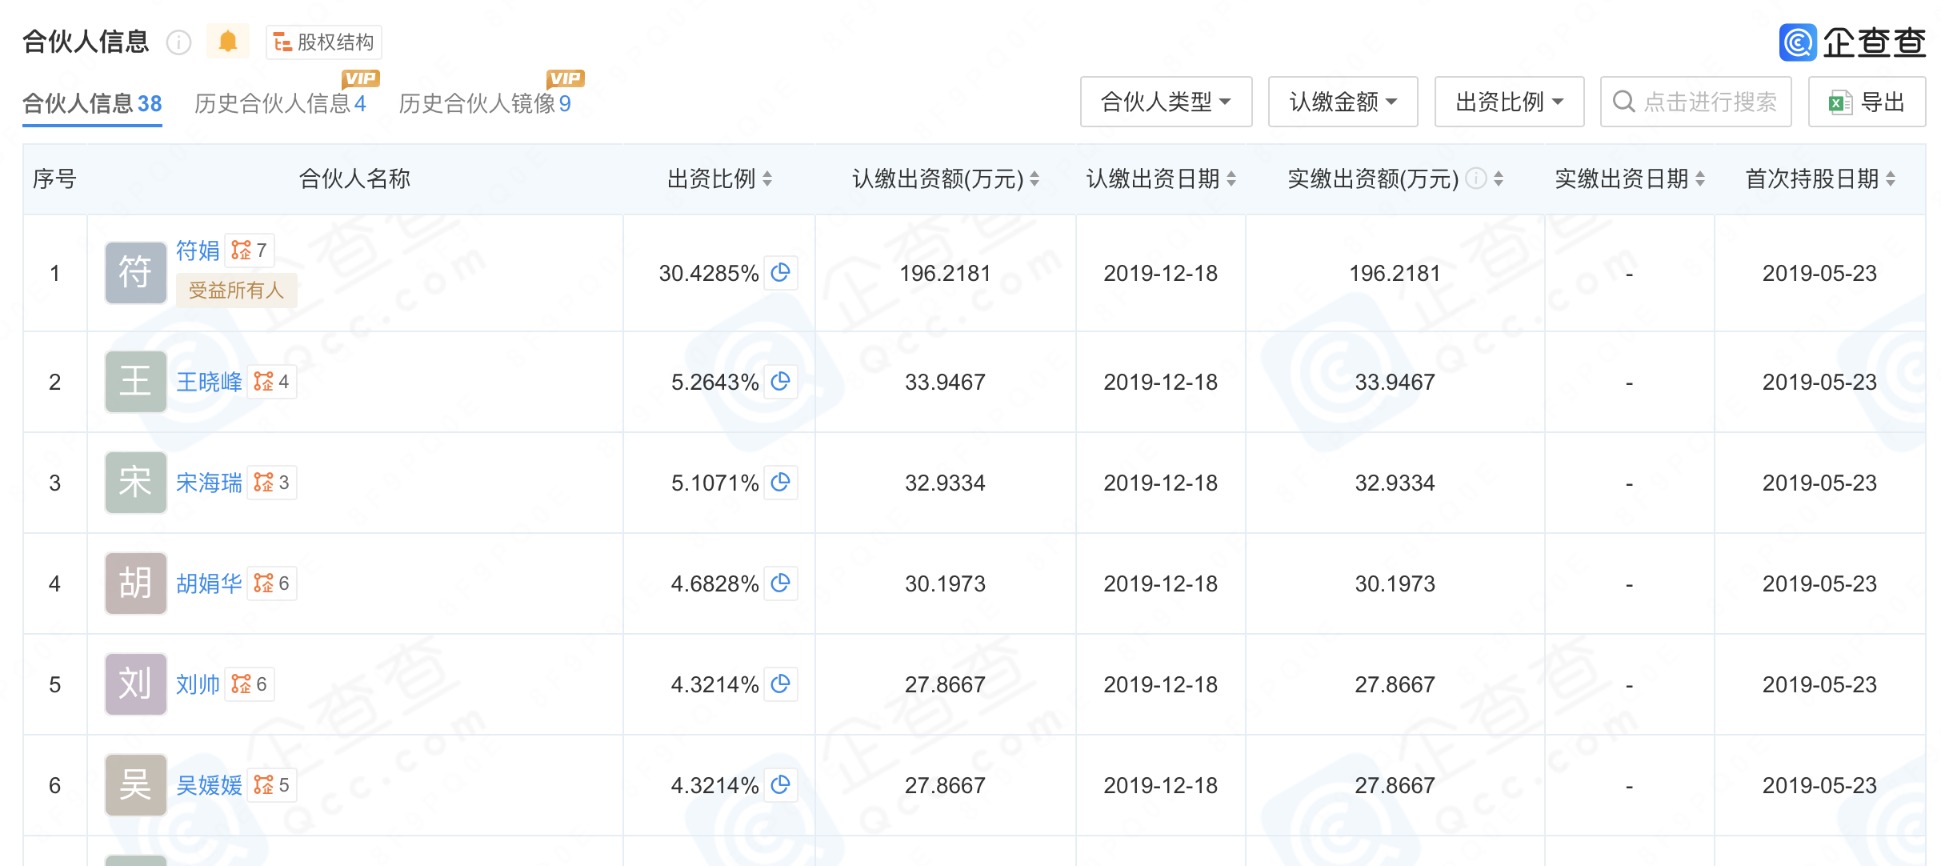1941x866 pixels.
Task: Sort by 出资比例 column header
Action: click(x=719, y=179)
